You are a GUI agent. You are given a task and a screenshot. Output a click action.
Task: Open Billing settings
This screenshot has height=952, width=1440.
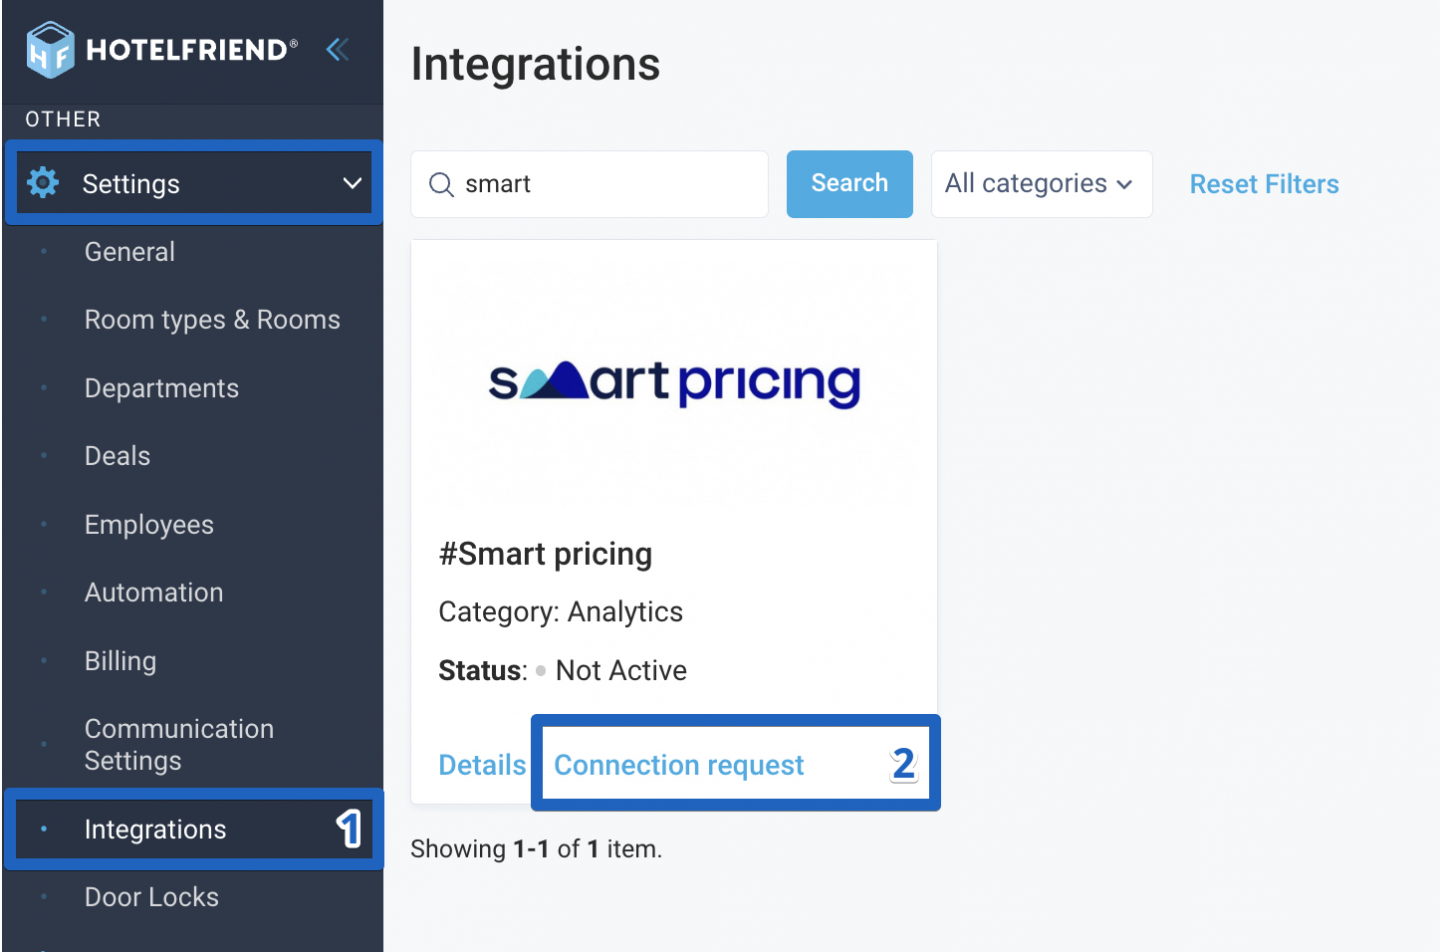pos(121,661)
